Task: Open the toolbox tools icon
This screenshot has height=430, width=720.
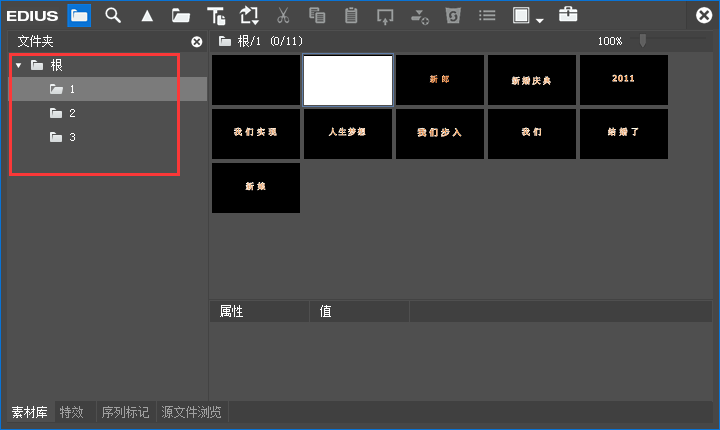Action: (x=568, y=15)
